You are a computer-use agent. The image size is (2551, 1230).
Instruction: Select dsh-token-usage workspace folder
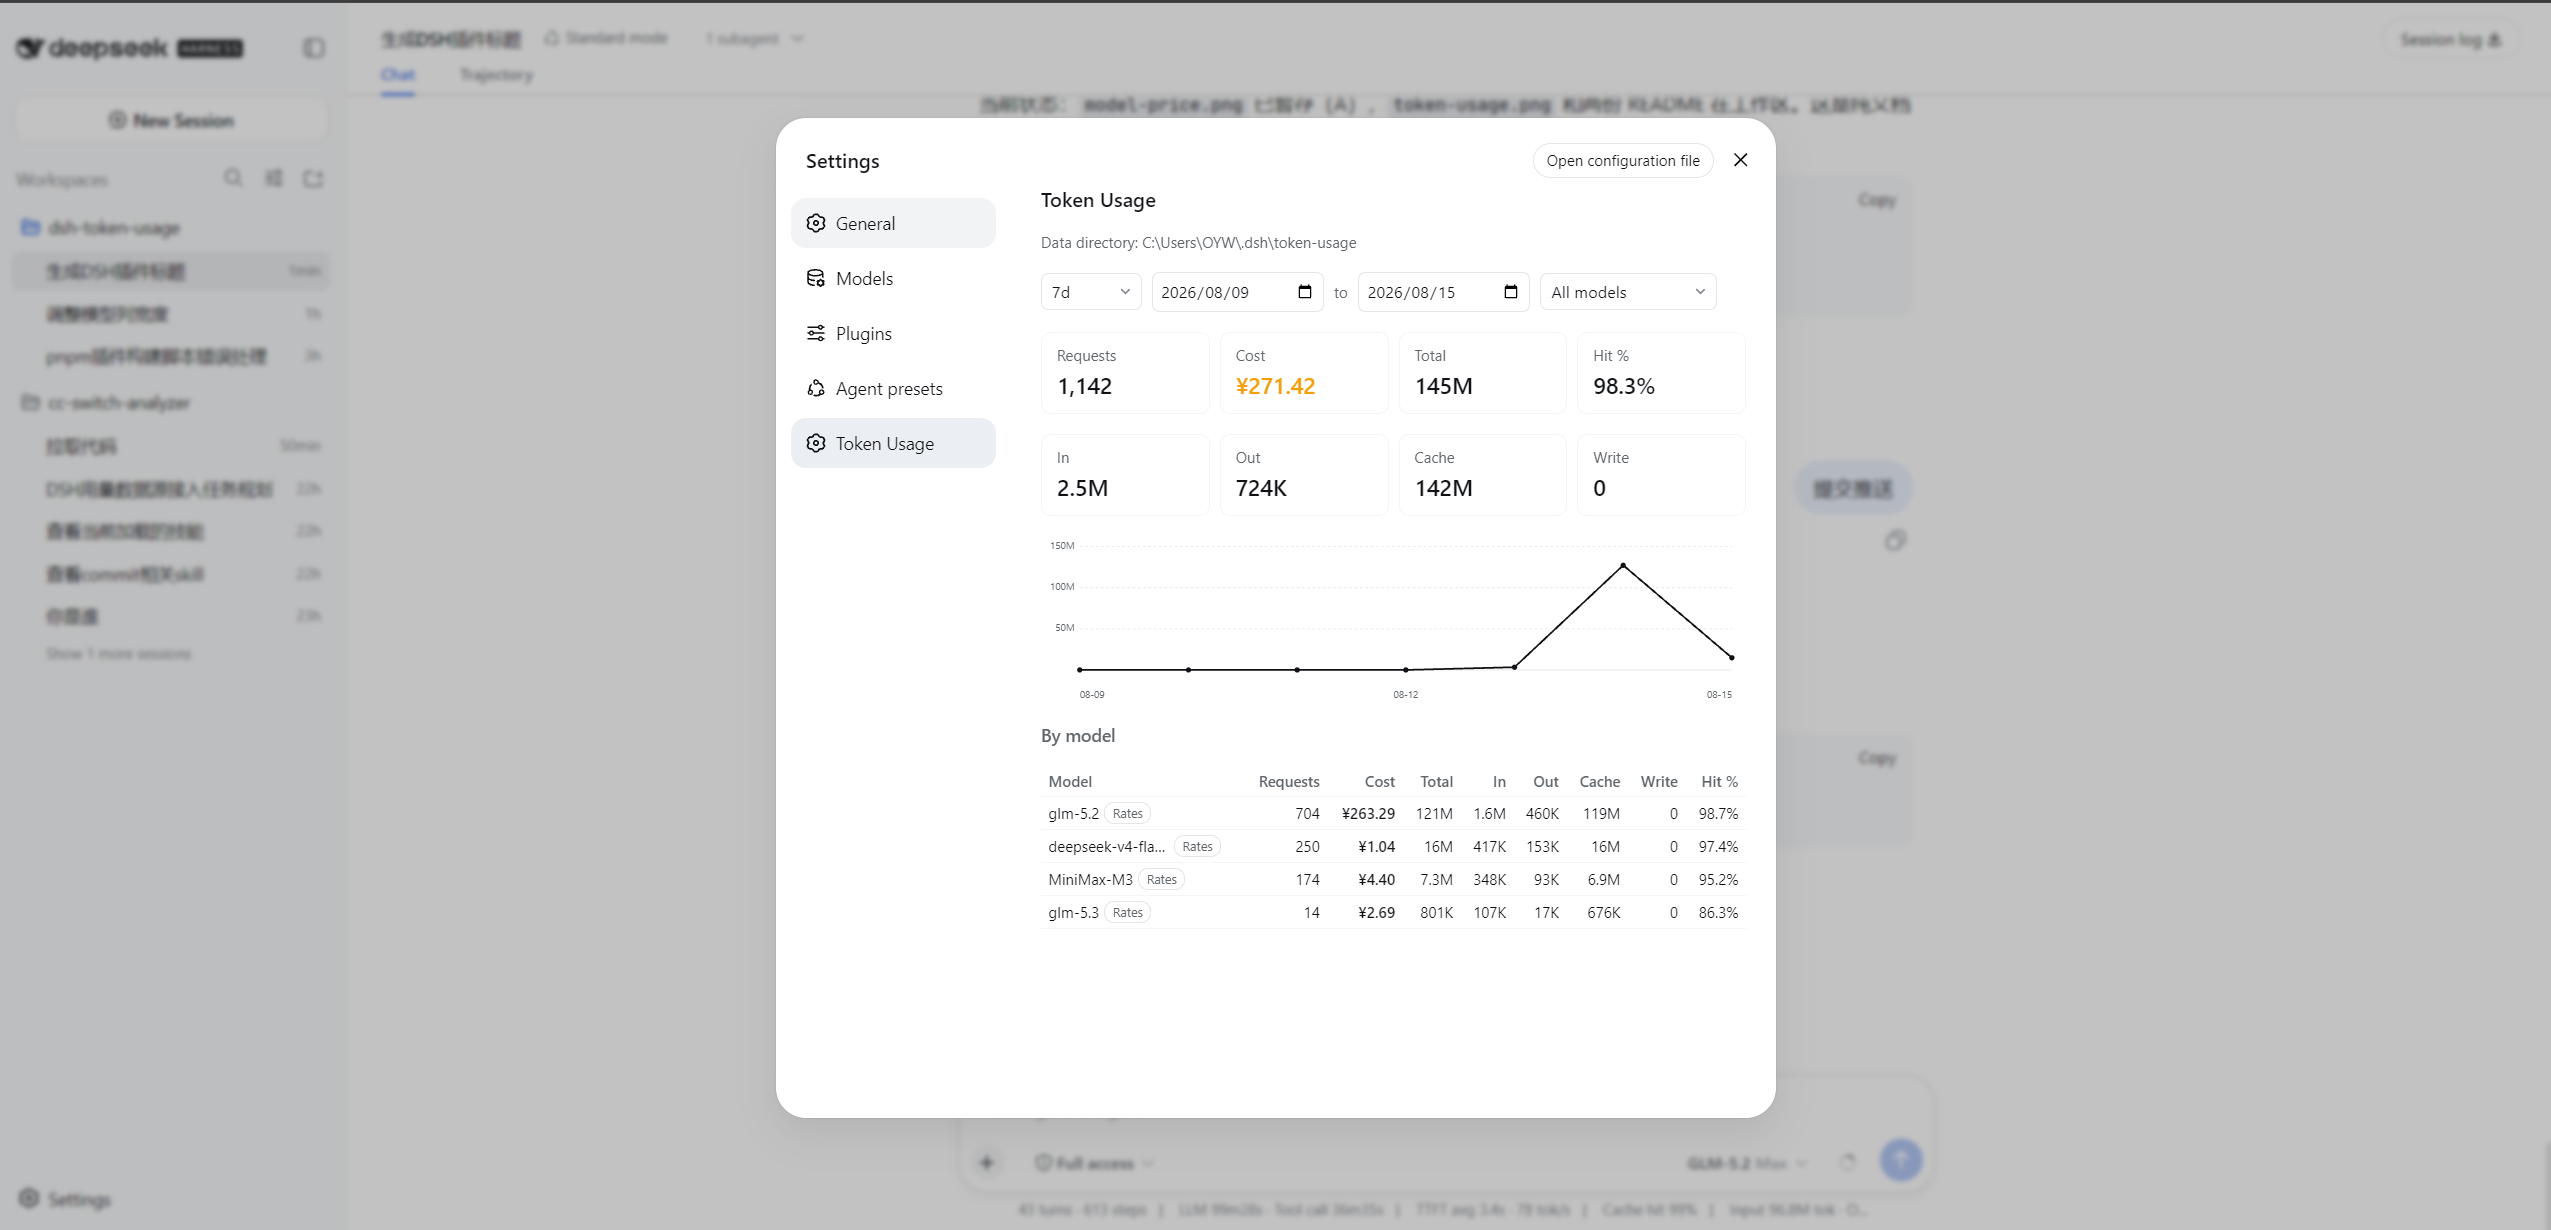(x=171, y=228)
